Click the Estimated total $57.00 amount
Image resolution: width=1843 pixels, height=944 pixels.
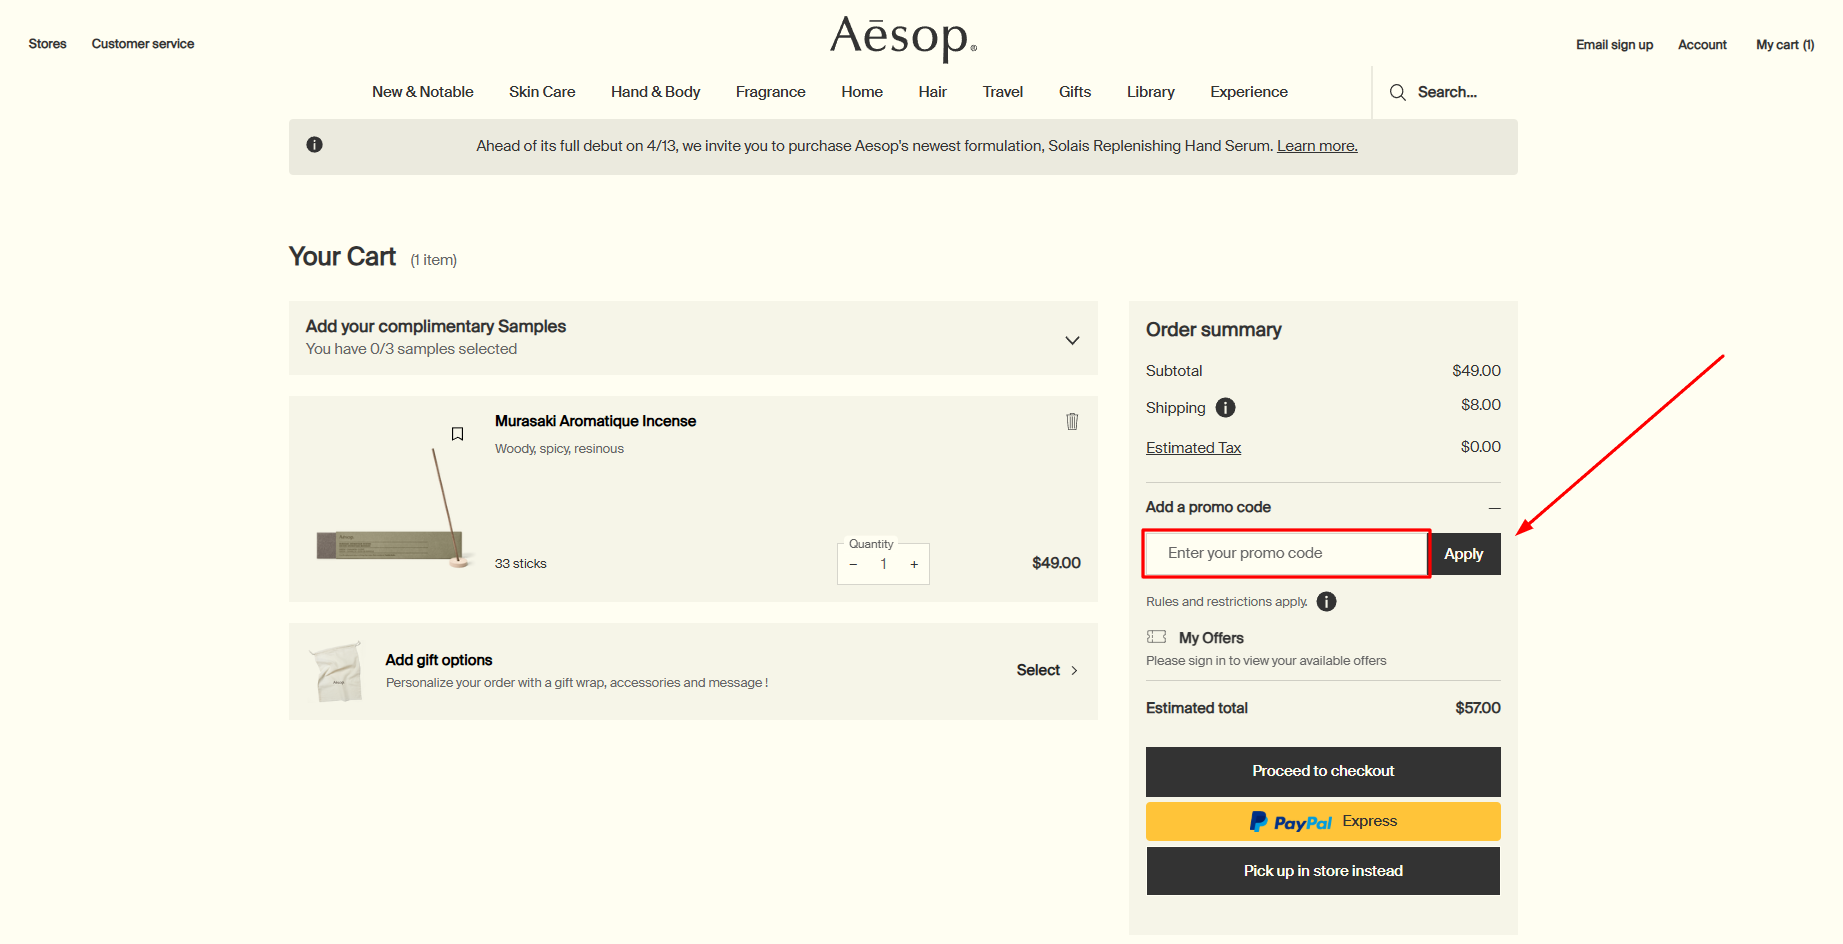coord(1478,708)
